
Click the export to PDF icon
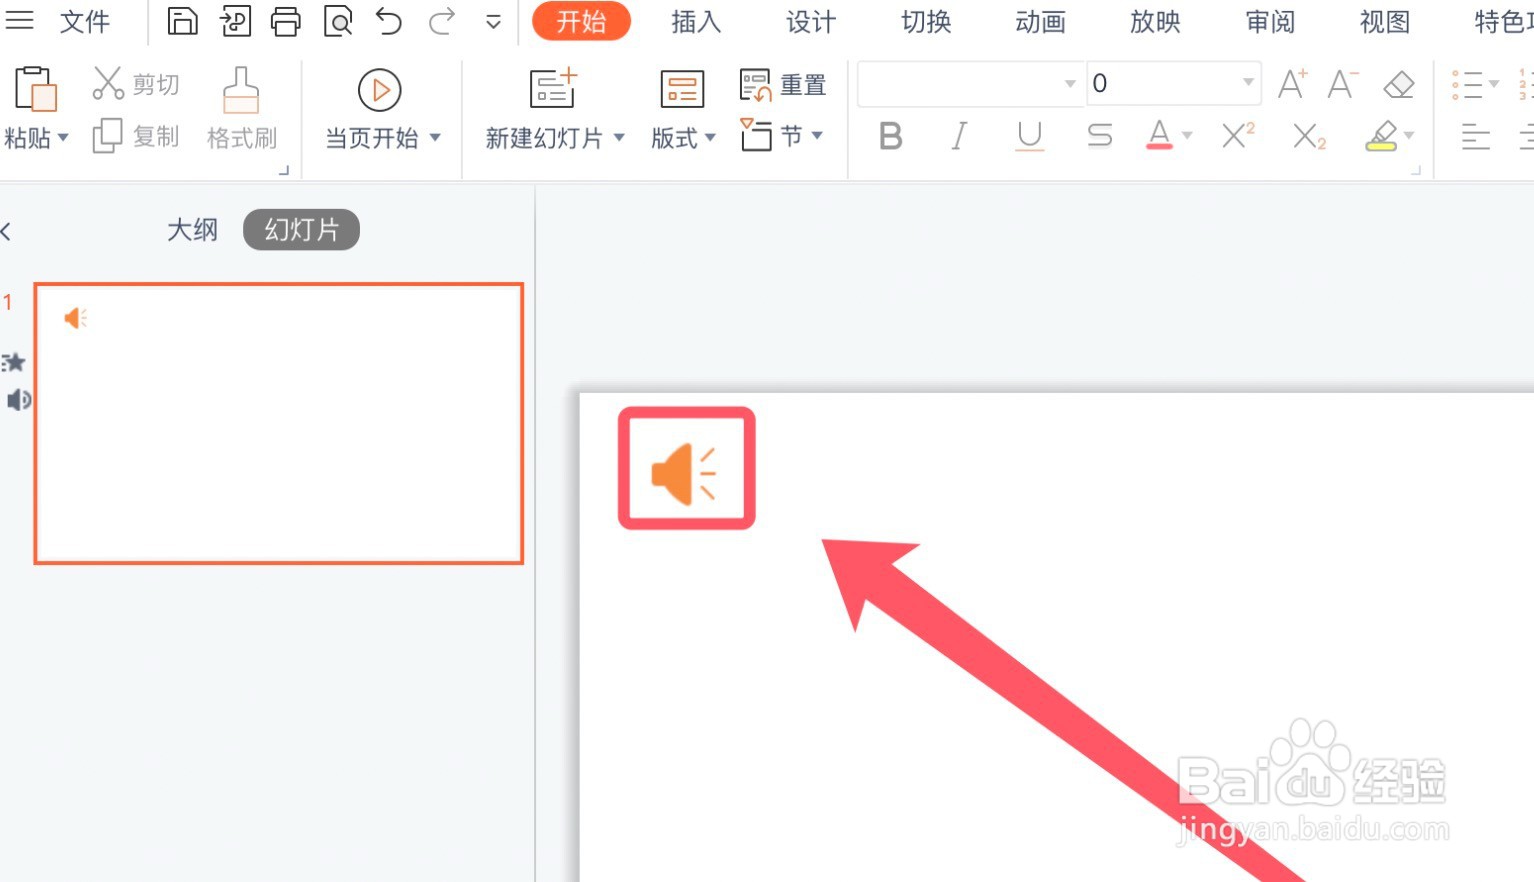pyautogui.click(x=235, y=21)
